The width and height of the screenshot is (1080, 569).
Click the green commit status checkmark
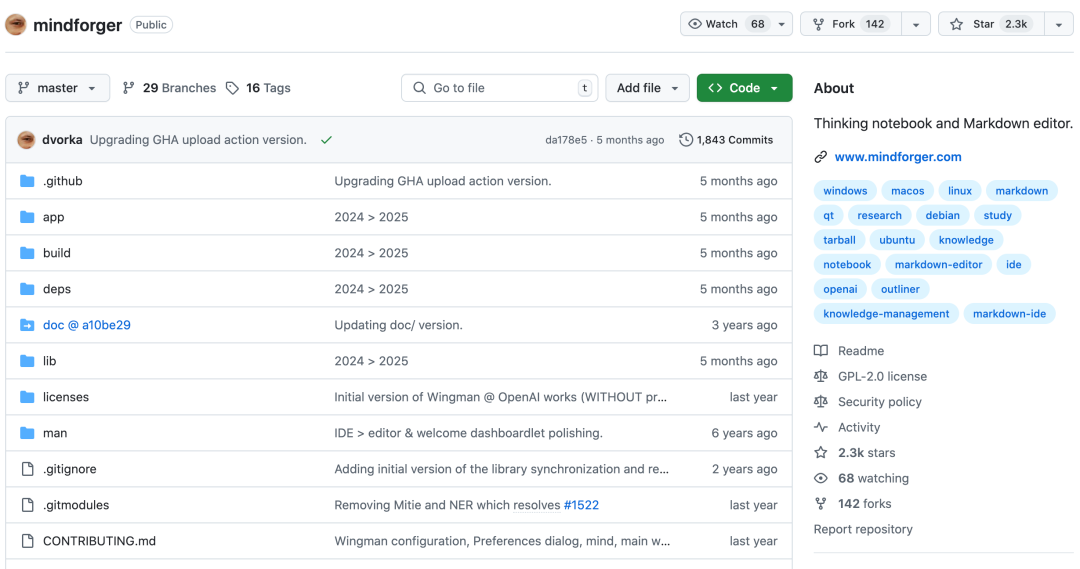click(326, 140)
